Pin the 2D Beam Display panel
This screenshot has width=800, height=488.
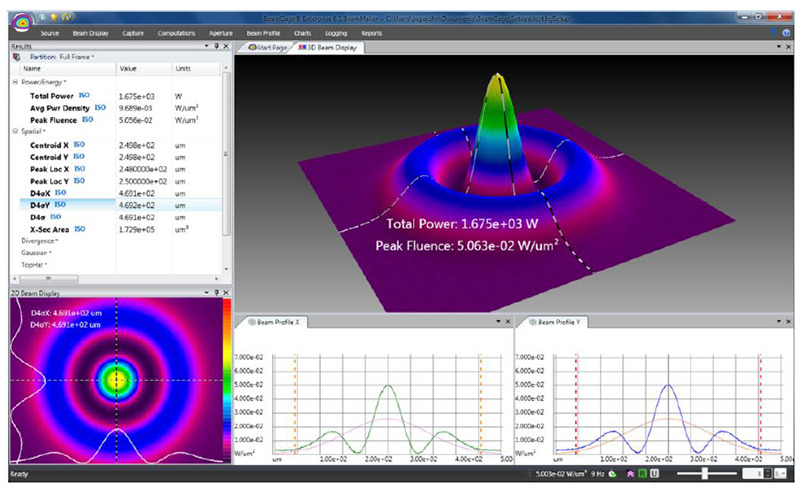[216, 292]
